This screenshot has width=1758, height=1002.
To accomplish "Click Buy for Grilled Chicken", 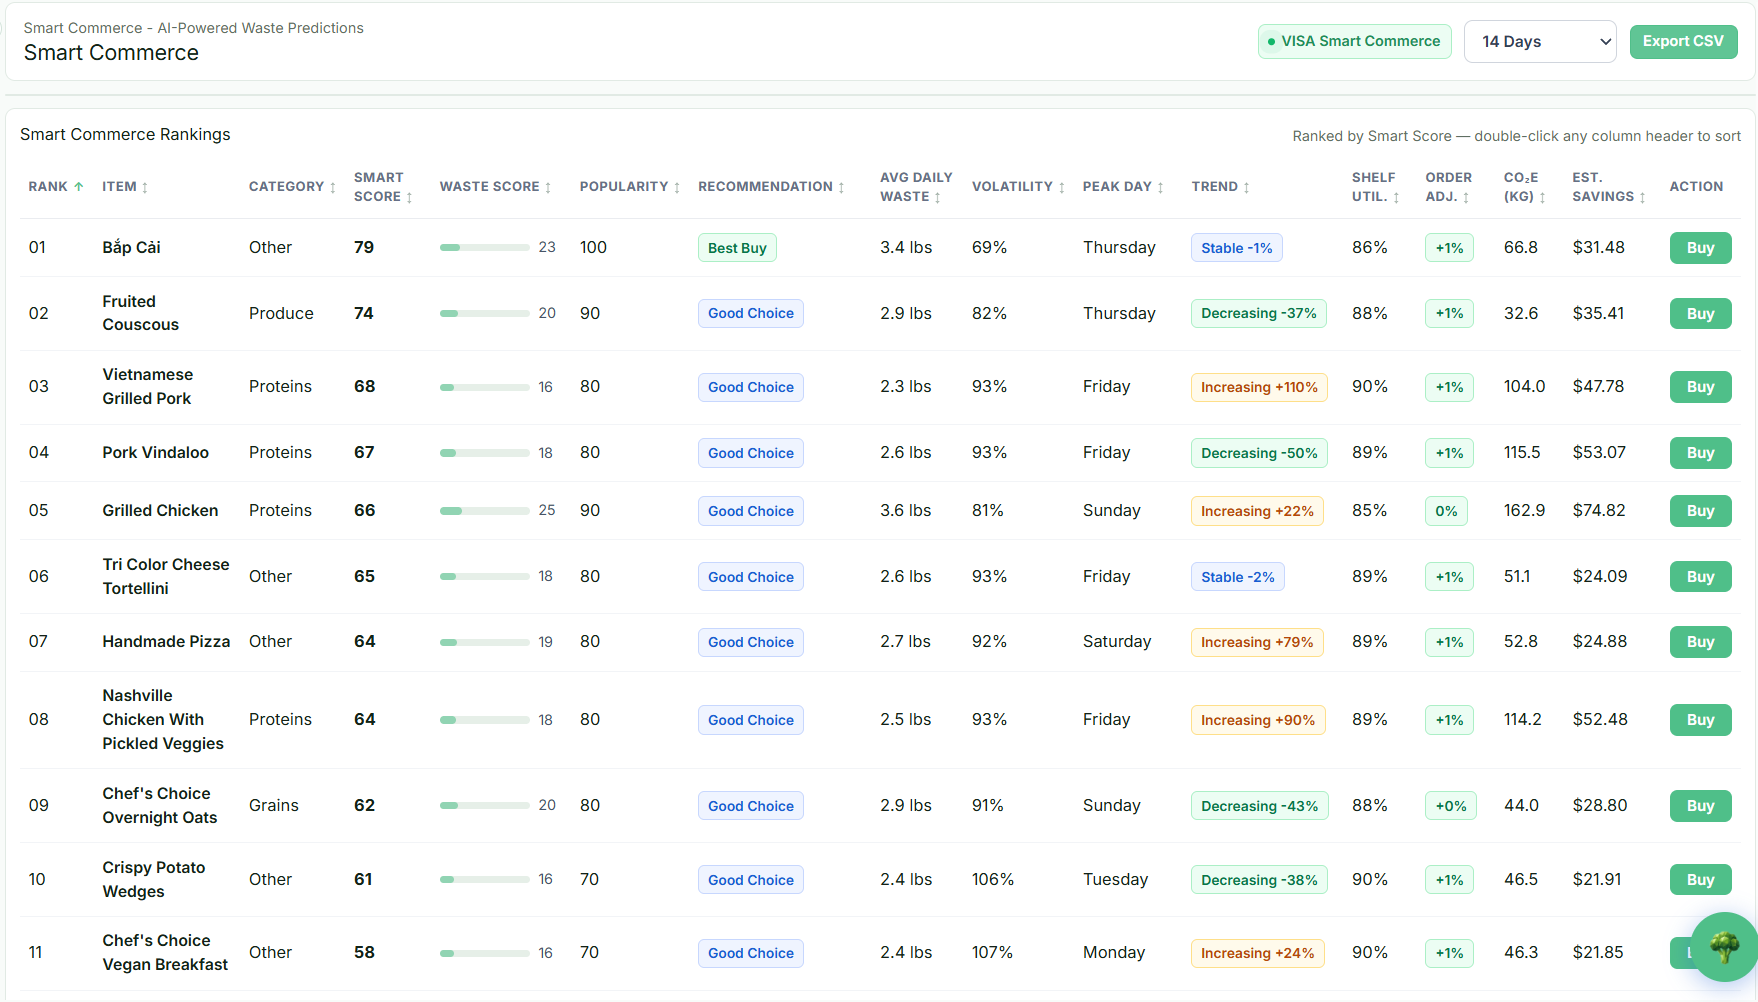I will [1700, 511].
